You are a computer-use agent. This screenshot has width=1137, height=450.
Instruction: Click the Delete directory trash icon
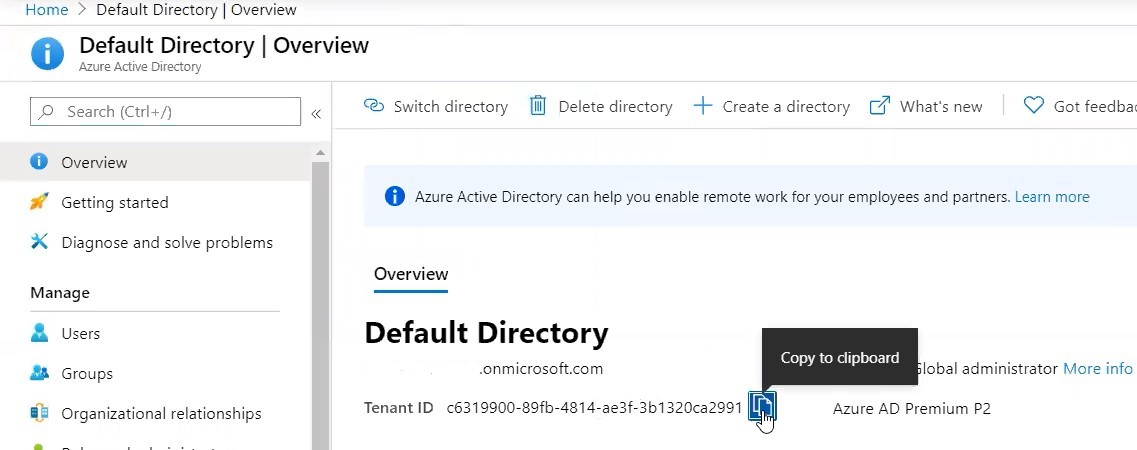pos(537,106)
